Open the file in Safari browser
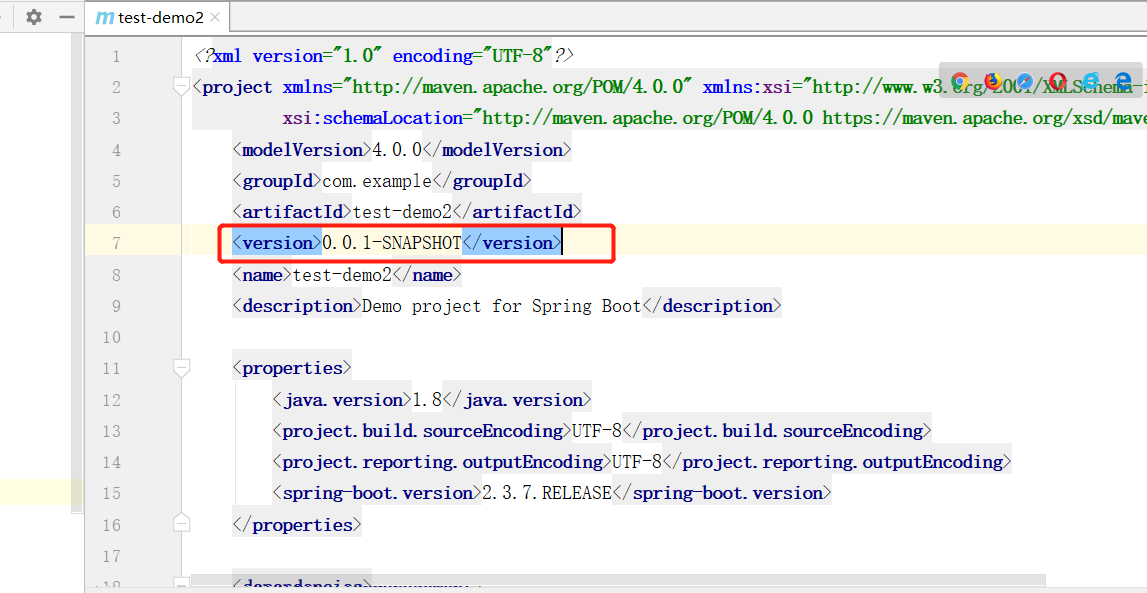This screenshot has width=1147, height=593. click(1025, 80)
